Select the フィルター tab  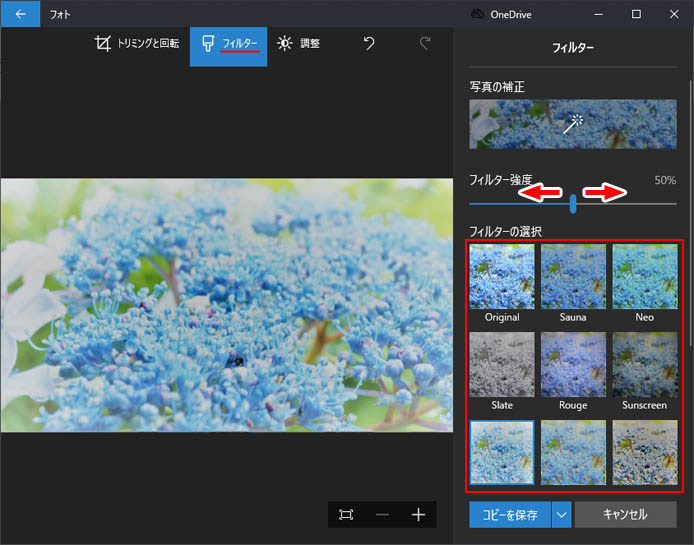click(228, 46)
